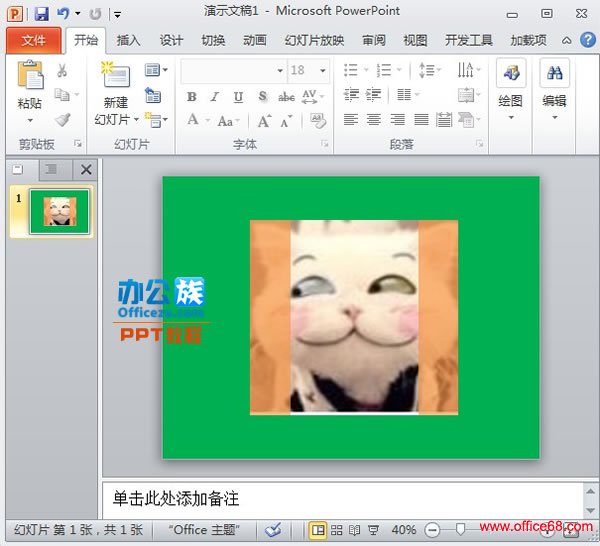The image size is (600, 546).
Task: Toggle Center text alignment
Action: (374, 120)
